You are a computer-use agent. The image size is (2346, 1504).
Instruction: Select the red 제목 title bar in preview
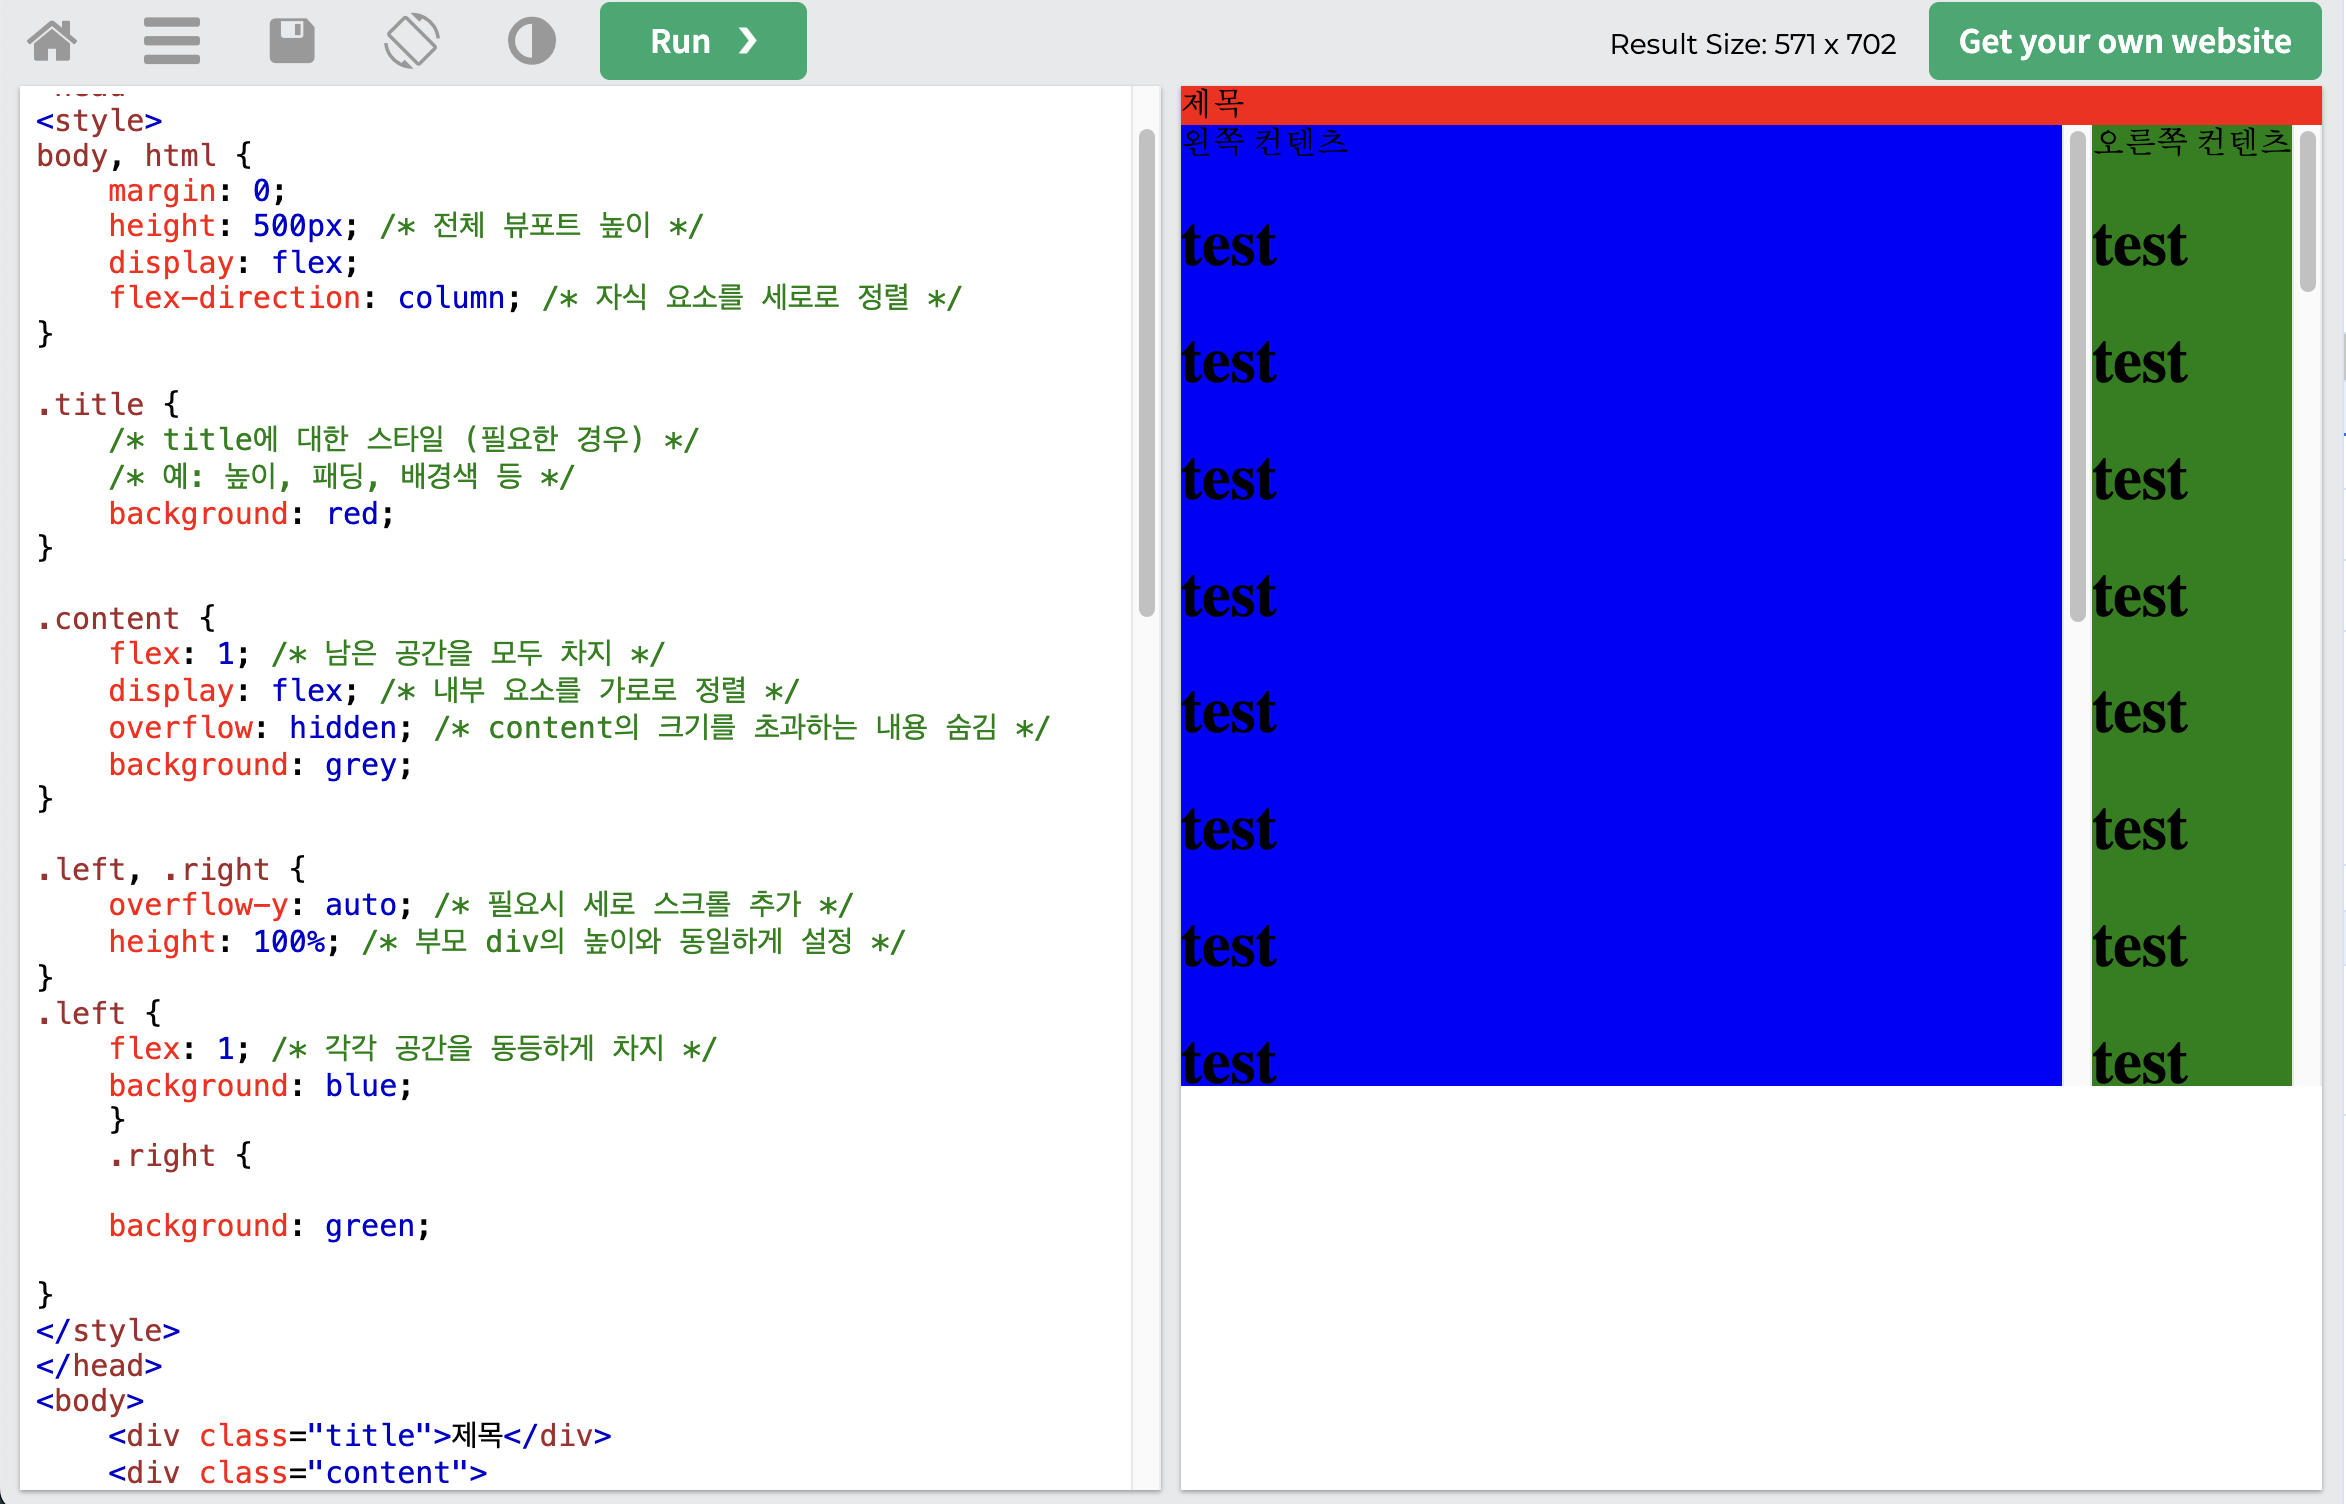1751,105
